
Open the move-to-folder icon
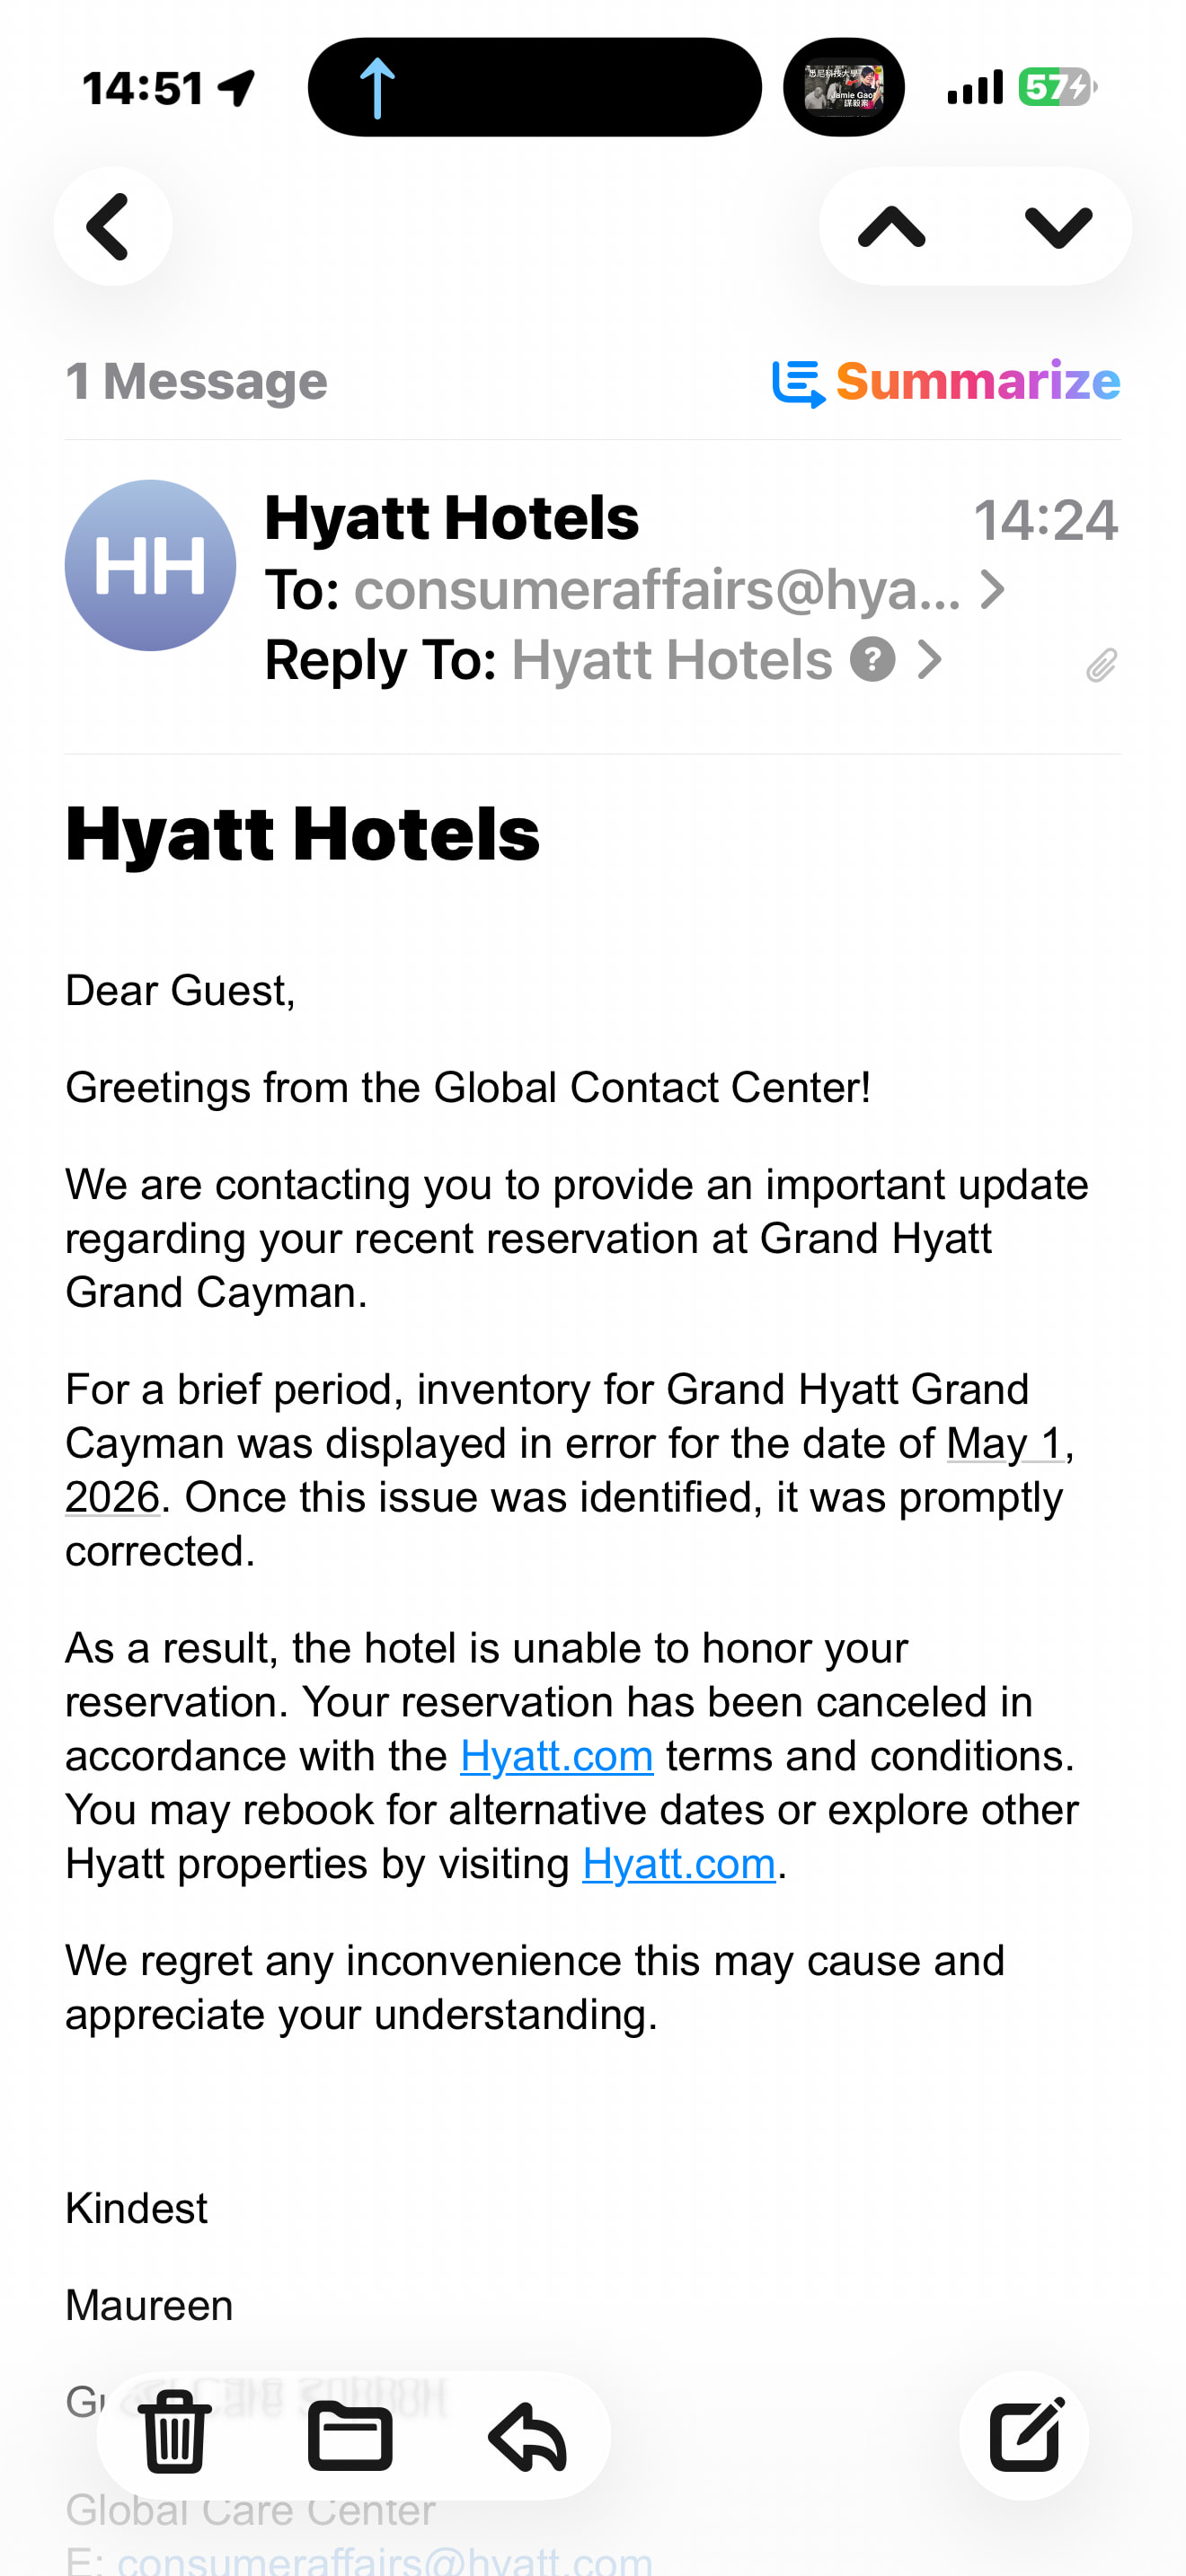(350, 2435)
